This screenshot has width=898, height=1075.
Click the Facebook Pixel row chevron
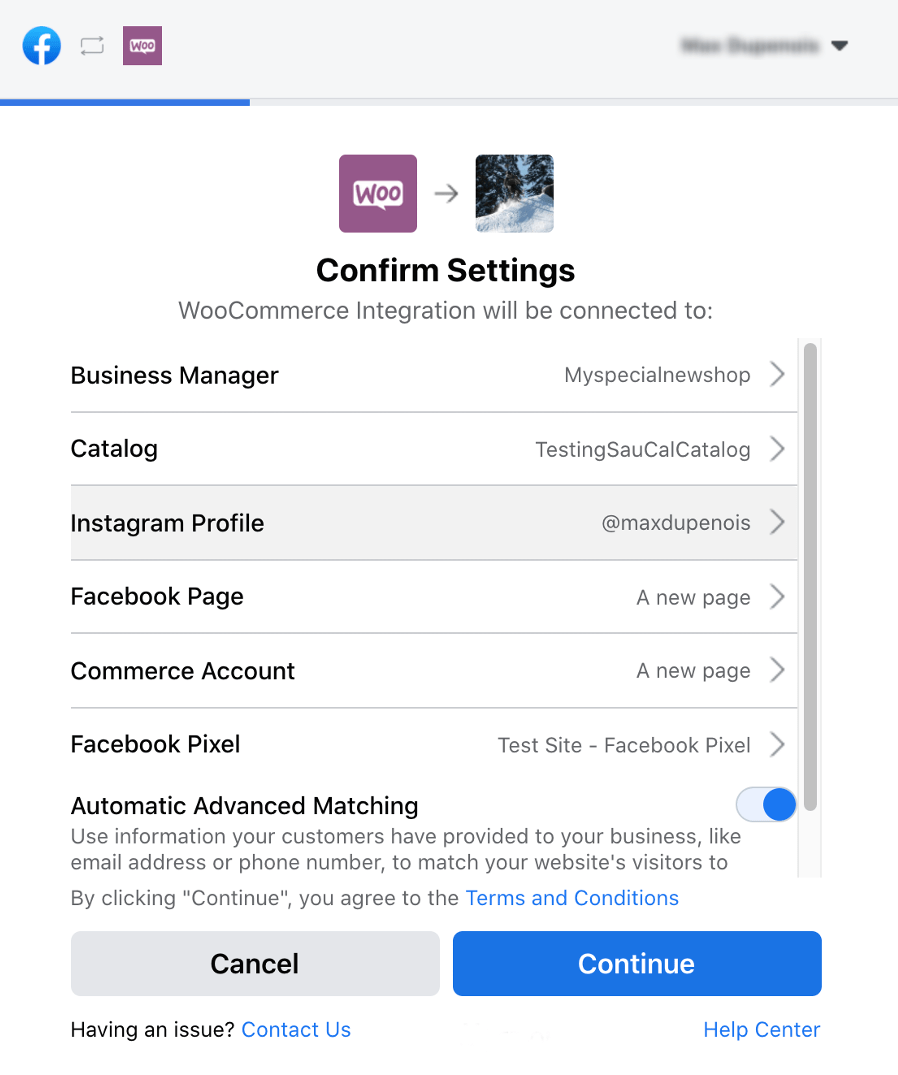point(778,745)
